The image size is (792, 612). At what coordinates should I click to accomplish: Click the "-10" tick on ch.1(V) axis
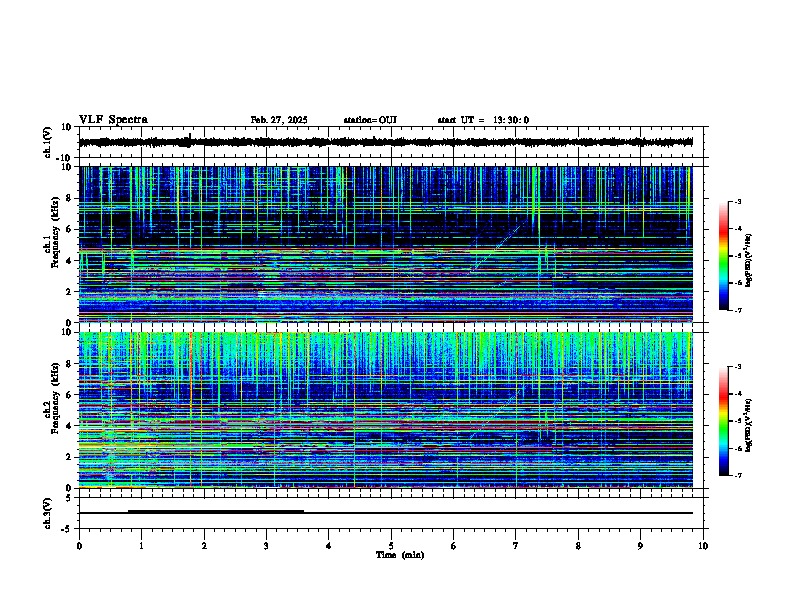point(65,157)
